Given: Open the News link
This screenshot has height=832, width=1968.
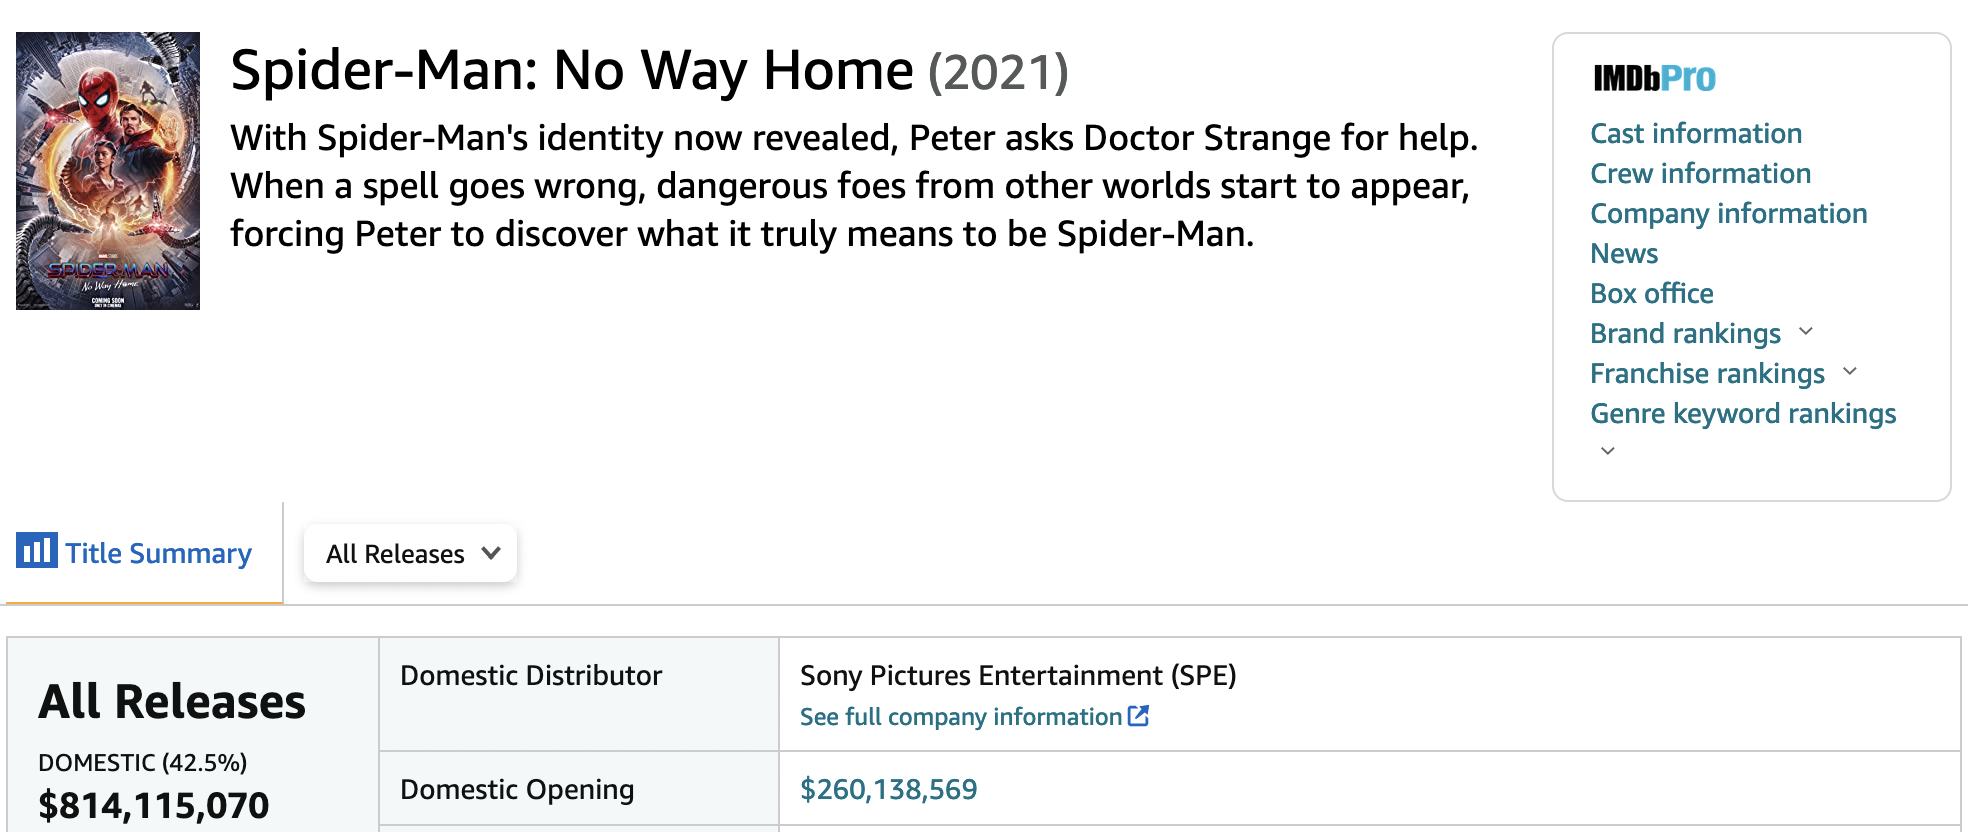Looking at the screenshot, I should tap(1624, 253).
